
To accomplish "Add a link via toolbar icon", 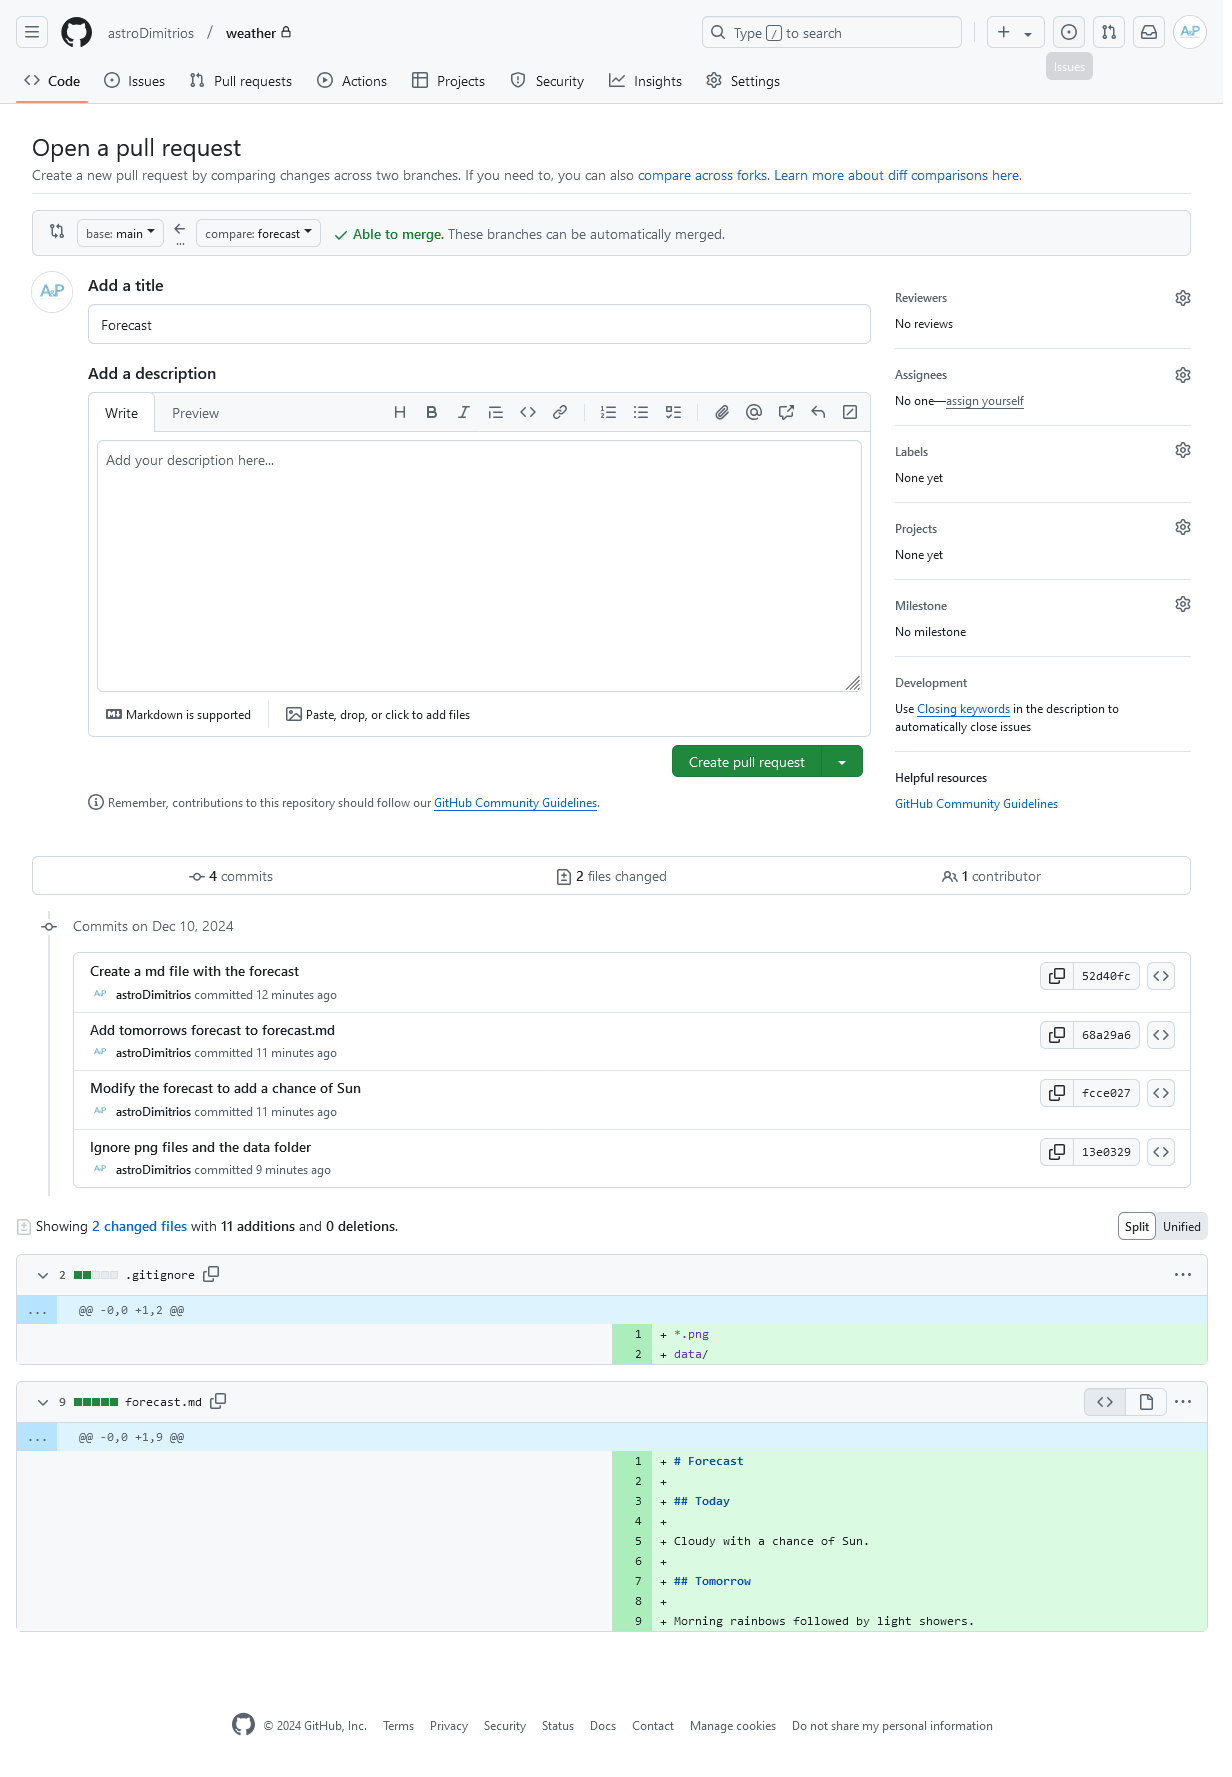I will point(560,412).
